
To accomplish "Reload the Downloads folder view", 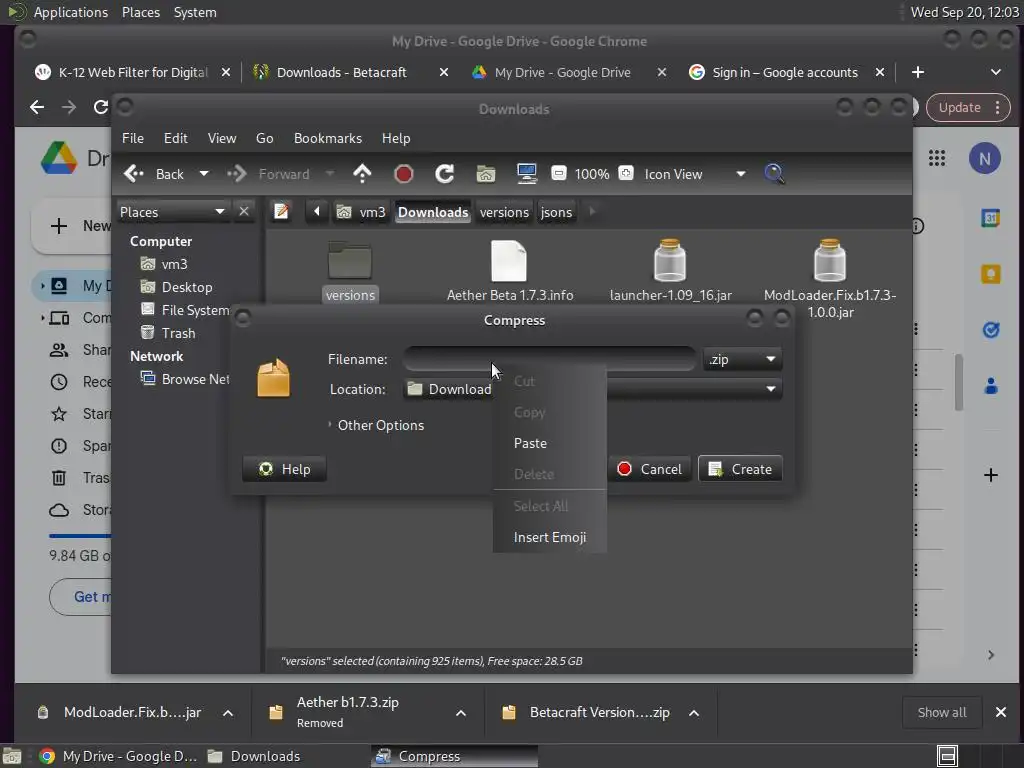I will (445, 174).
